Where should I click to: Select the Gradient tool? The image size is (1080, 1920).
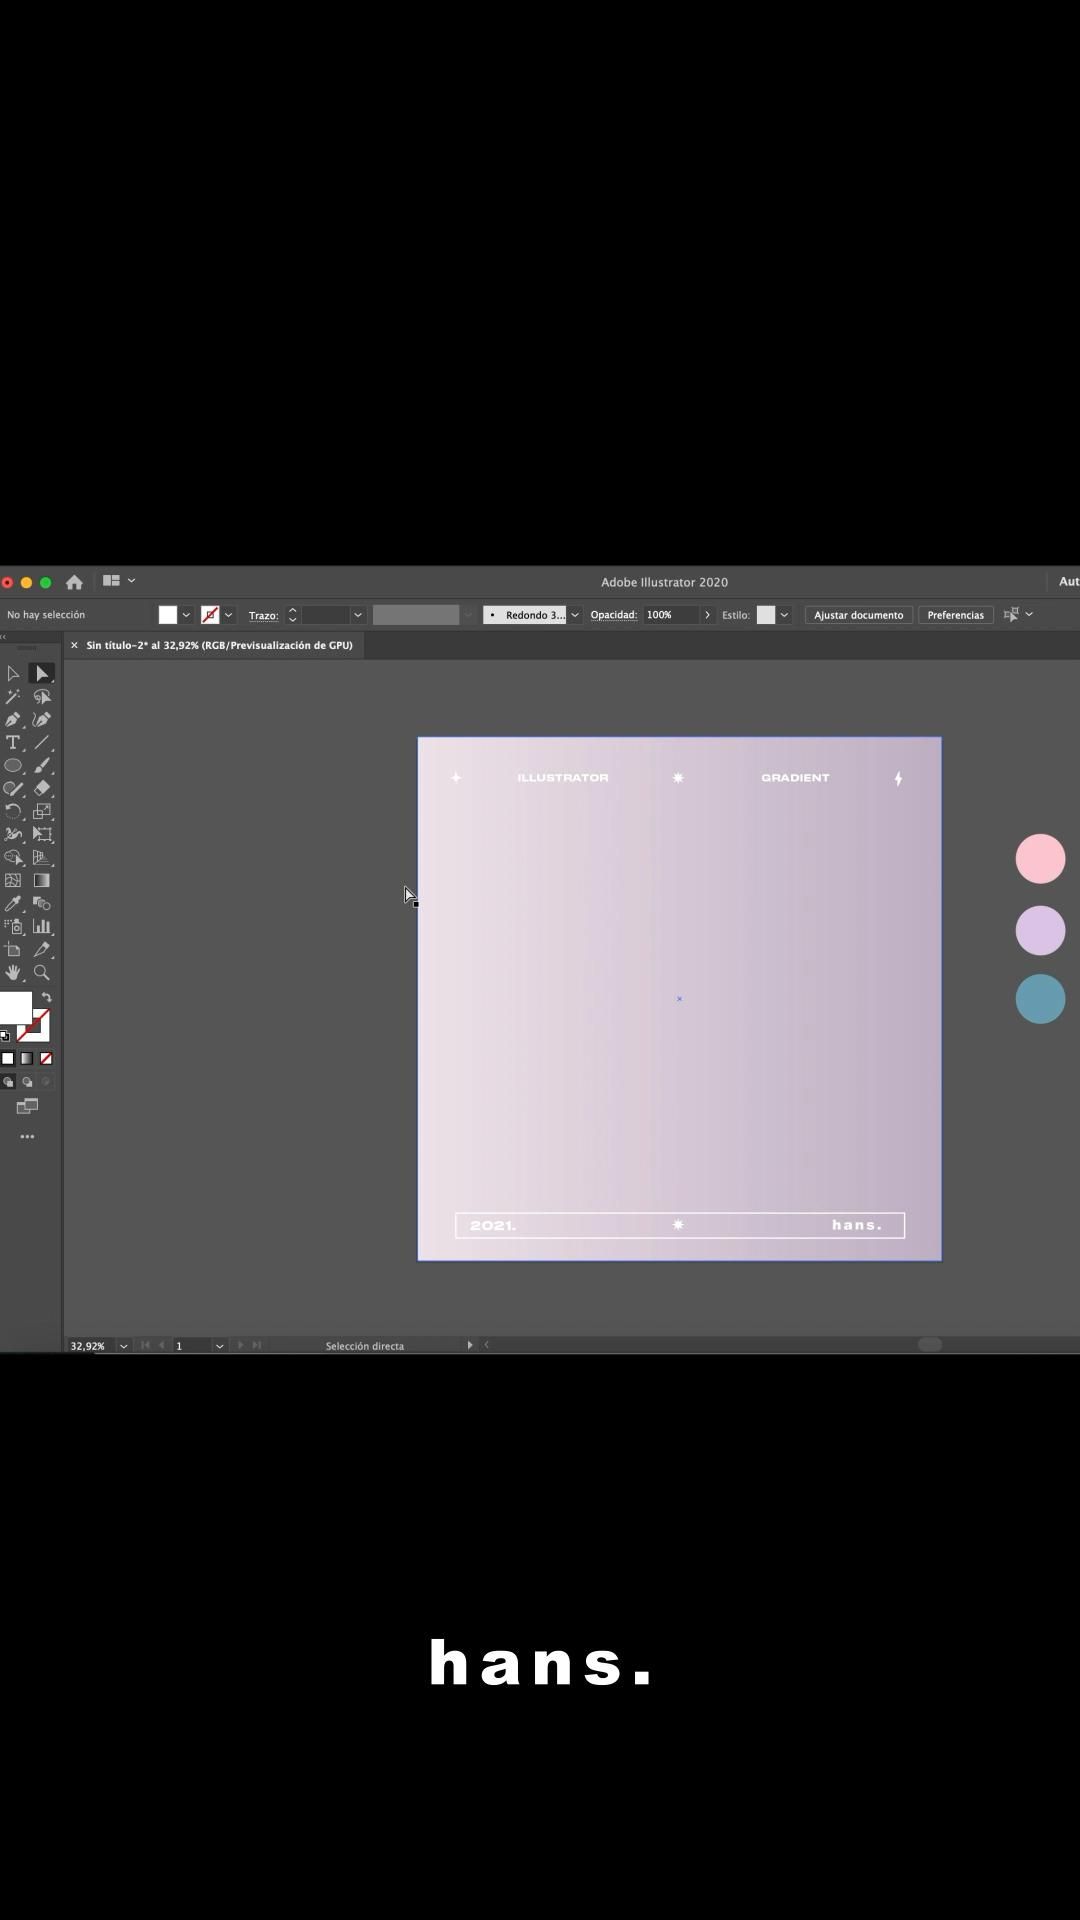coord(42,881)
